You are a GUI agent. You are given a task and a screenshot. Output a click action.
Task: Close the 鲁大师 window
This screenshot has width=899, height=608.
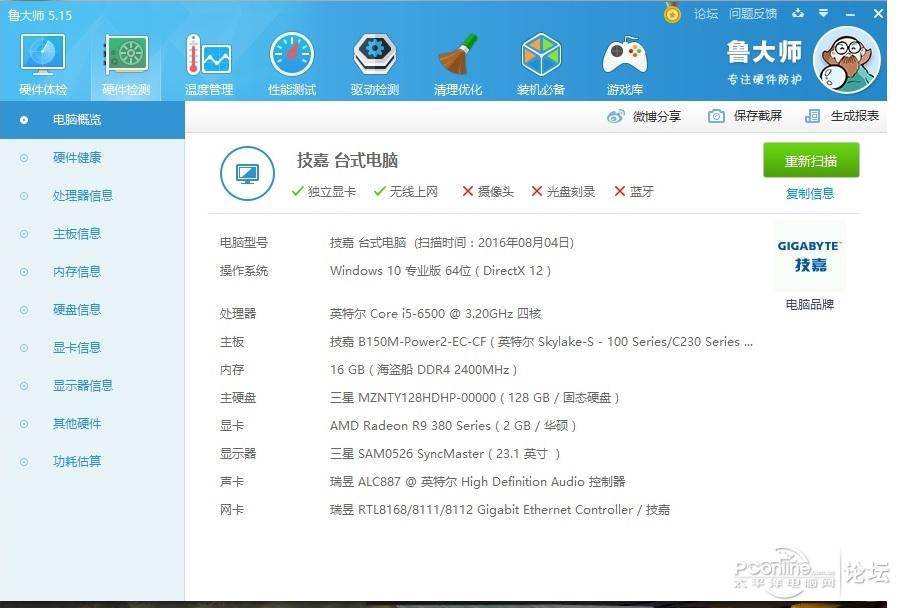coord(878,13)
